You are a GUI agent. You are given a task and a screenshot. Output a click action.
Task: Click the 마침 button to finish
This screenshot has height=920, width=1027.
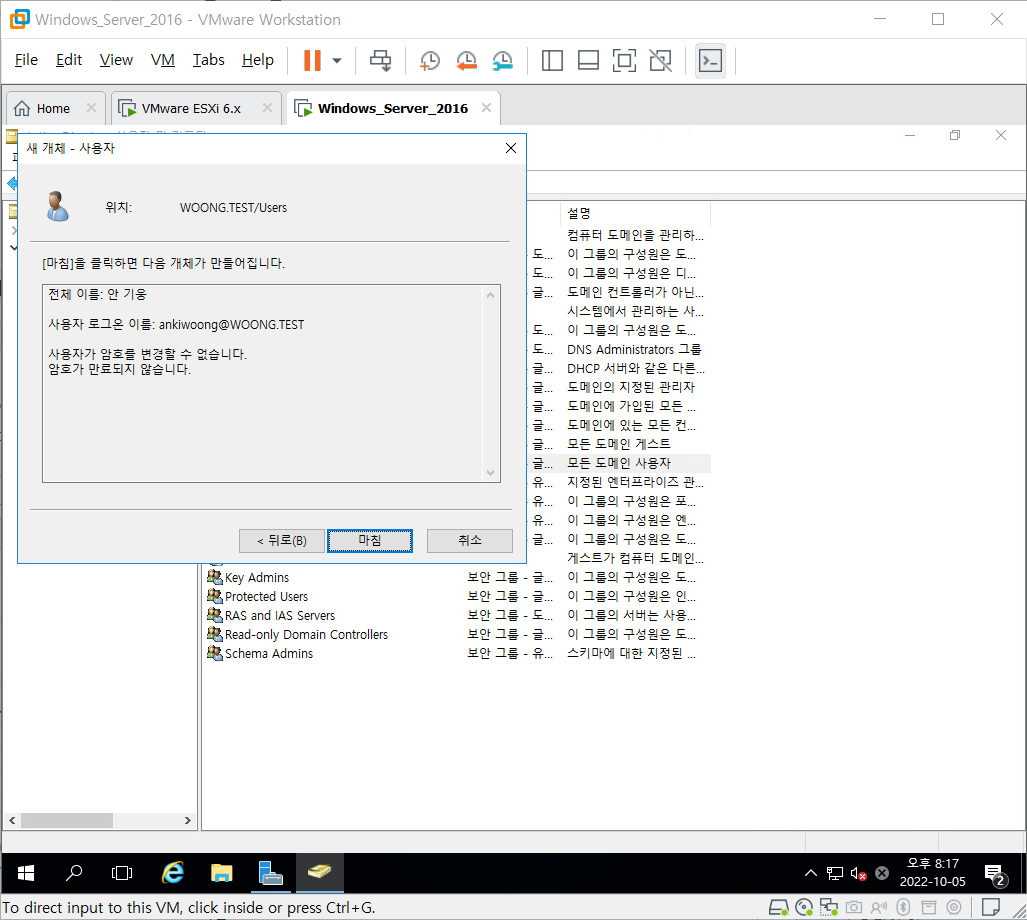370,540
